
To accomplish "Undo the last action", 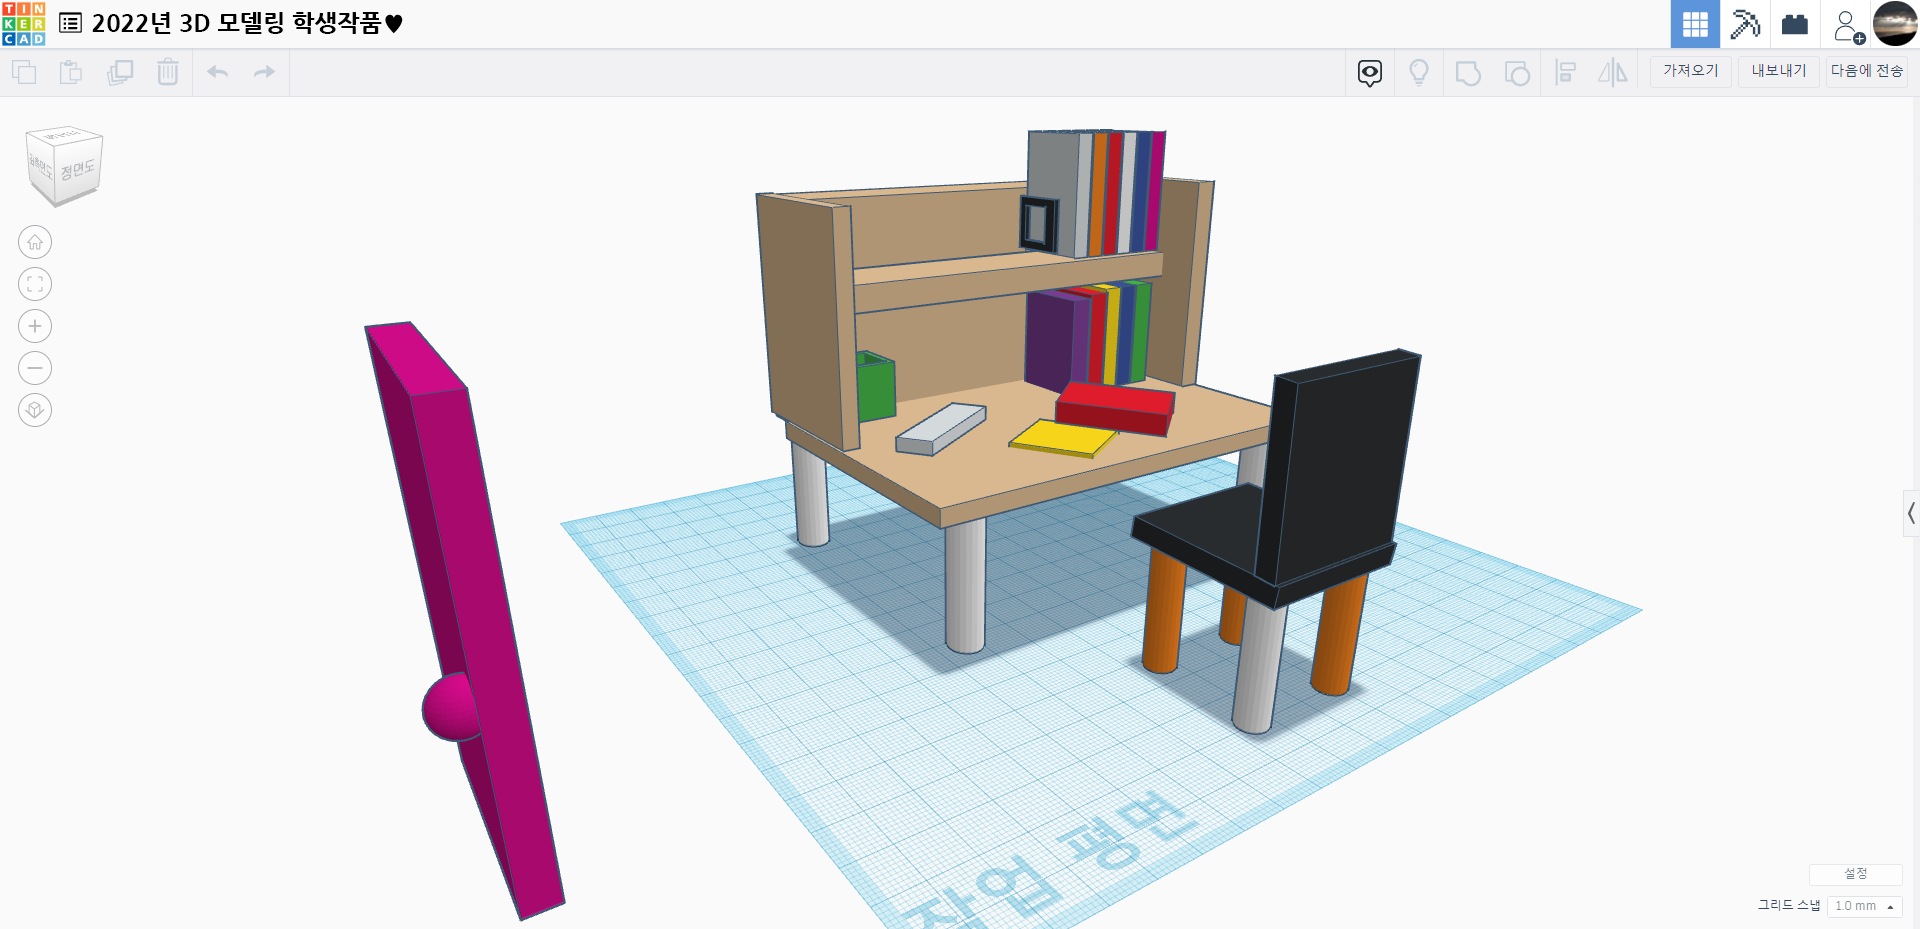I will pos(218,72).
